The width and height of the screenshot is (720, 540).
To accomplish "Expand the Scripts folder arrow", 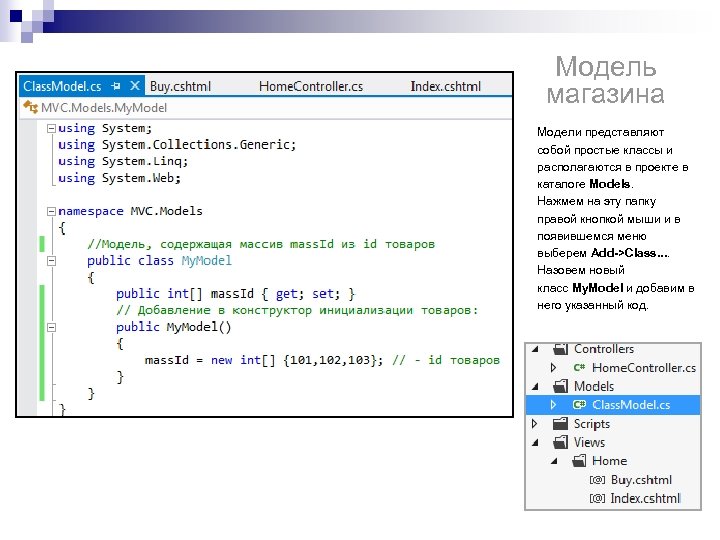I will [x=534, y=423].
